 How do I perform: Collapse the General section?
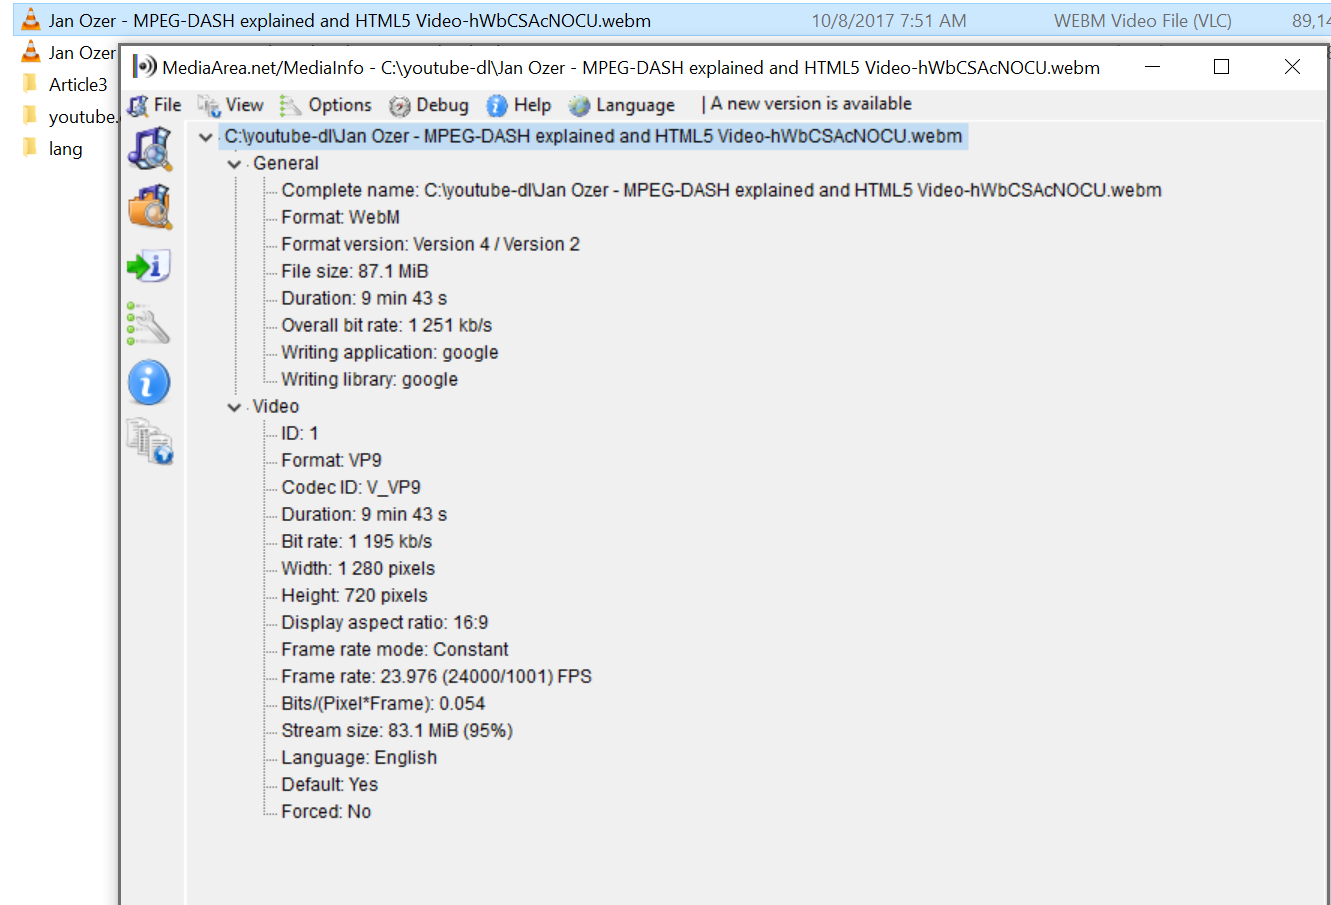coord(234,164)
